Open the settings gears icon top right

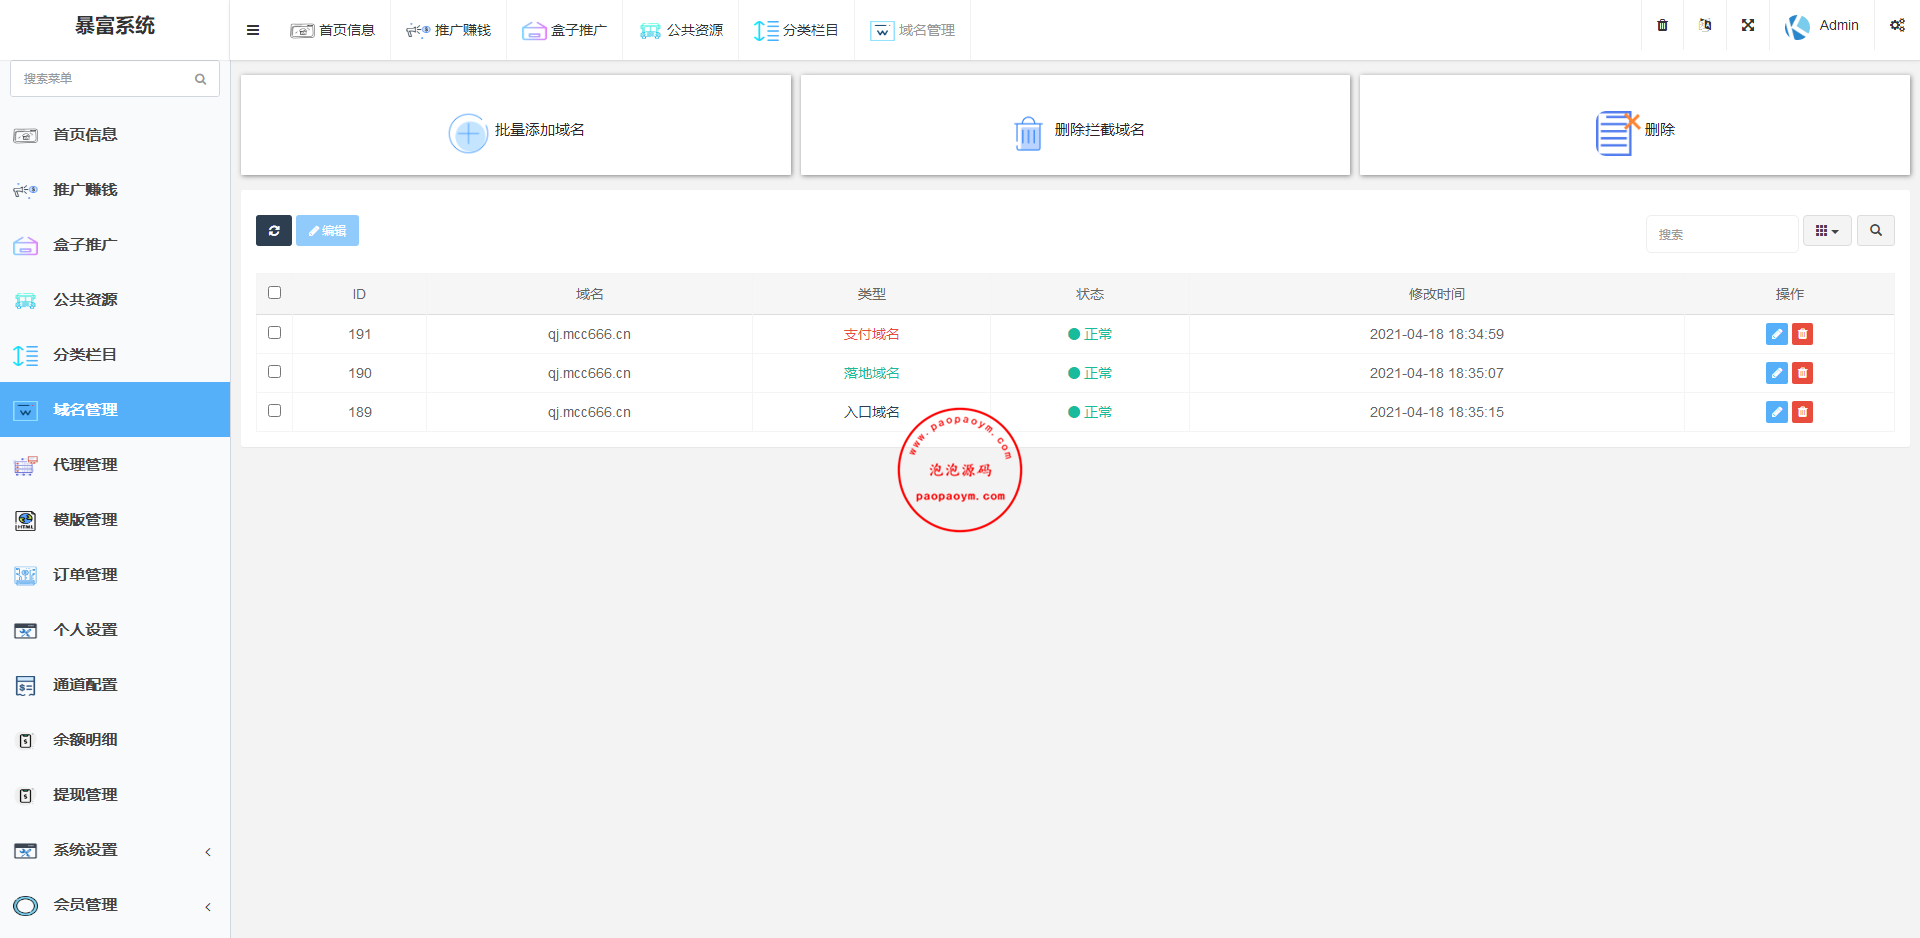[x=1896, y=26]
